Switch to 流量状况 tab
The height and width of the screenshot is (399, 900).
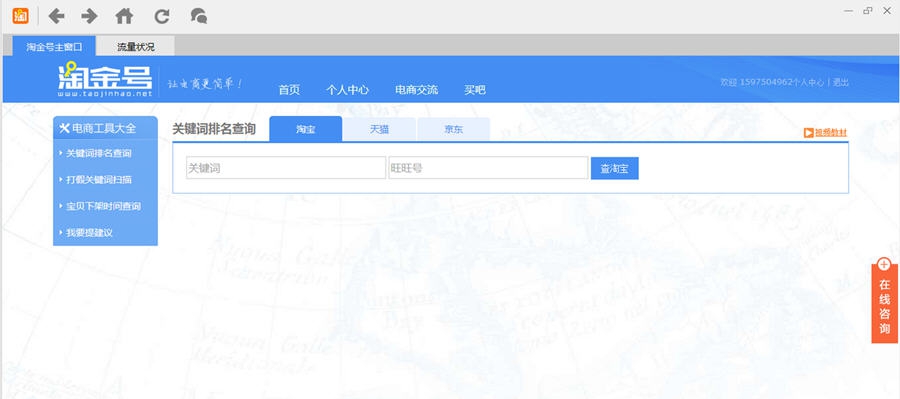point(136,47)
